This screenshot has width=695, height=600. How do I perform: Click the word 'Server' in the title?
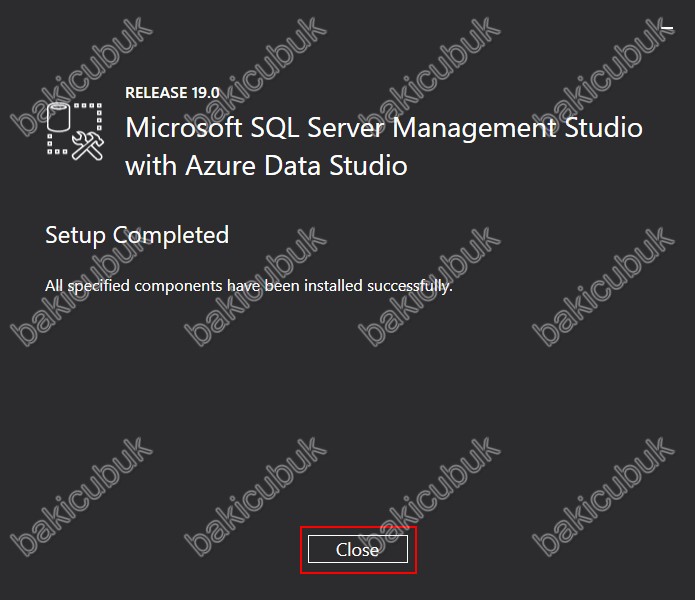[345, 128]
